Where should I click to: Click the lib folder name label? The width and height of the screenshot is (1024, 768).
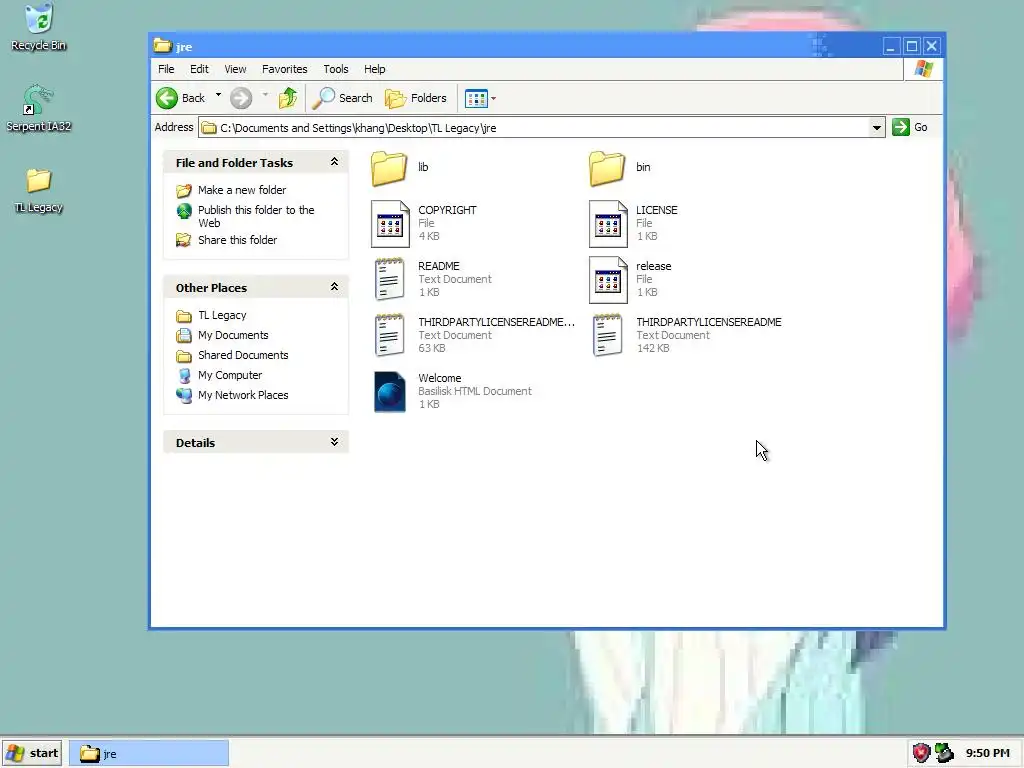click(x=423, y=167)
